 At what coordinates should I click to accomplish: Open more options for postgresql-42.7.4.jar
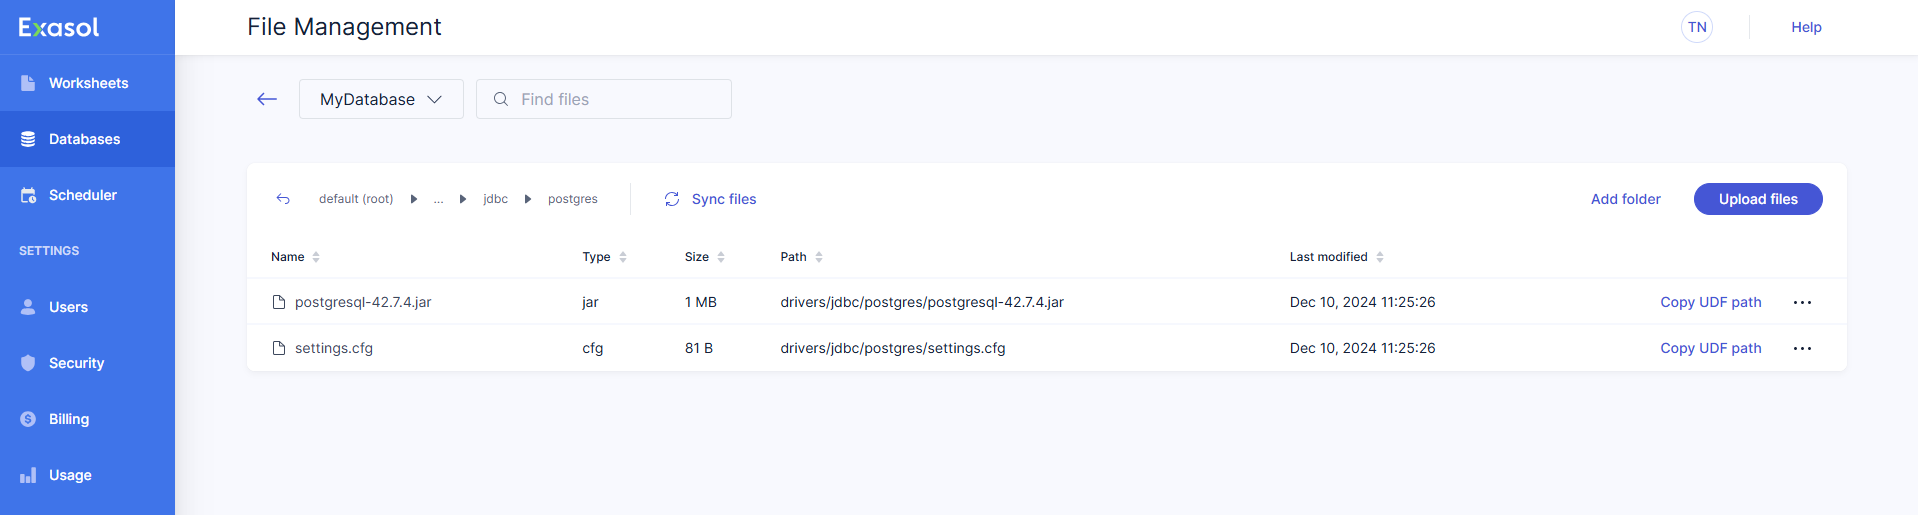(x=1802, y=302)
